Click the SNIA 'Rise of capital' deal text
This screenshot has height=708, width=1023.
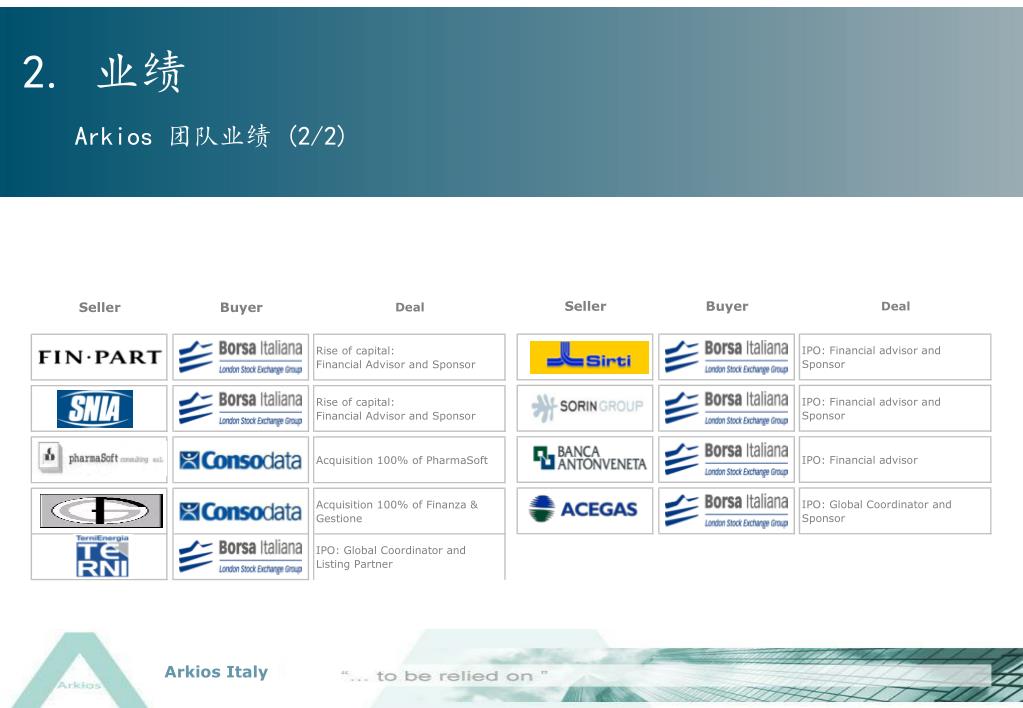[x=395, y=409]
